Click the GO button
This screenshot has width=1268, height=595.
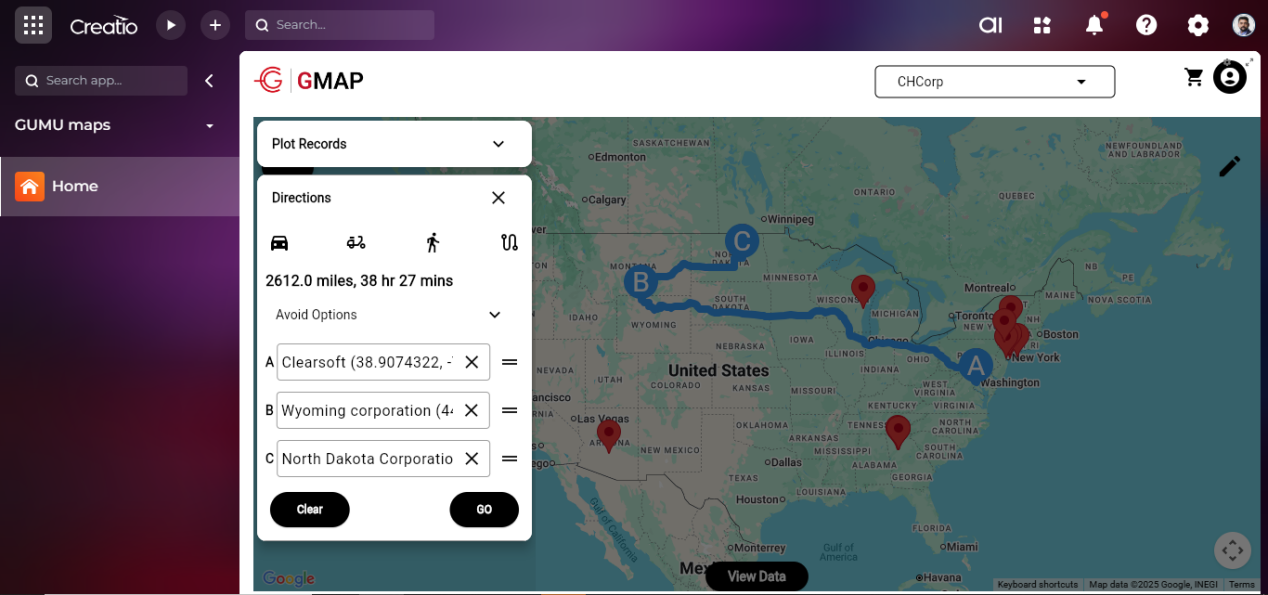coord(484,509)
